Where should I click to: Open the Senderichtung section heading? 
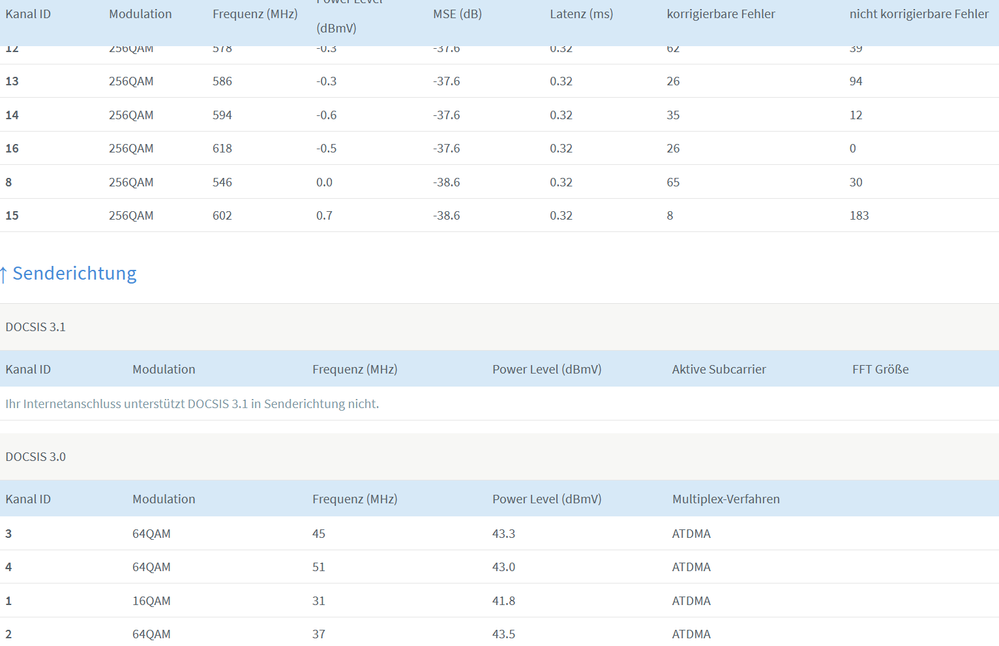click(x=74, y=273)
